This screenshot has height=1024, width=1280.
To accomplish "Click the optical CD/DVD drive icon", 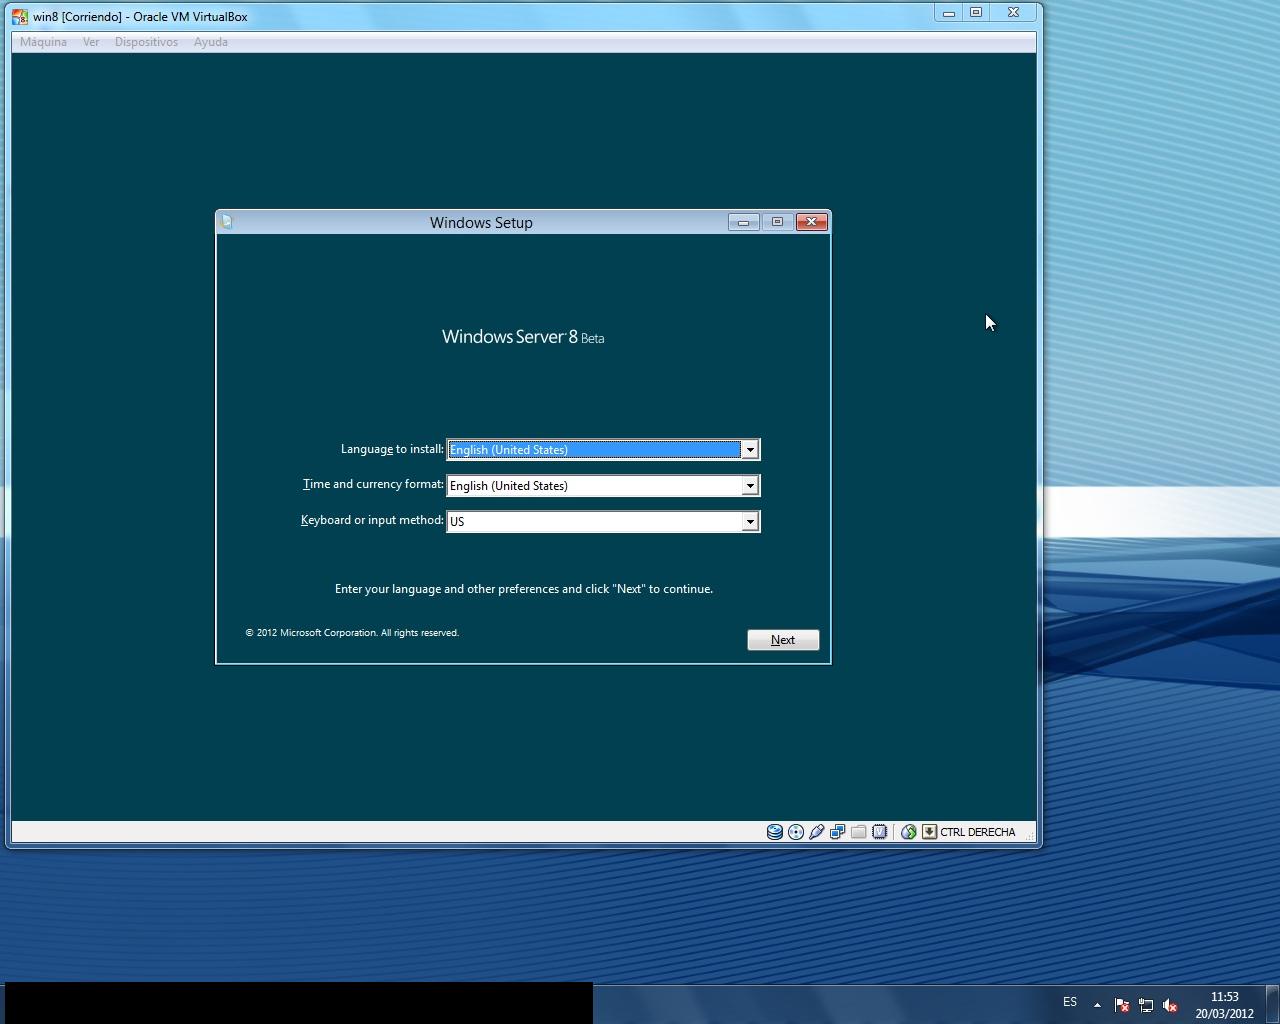I will coord(796,832).
